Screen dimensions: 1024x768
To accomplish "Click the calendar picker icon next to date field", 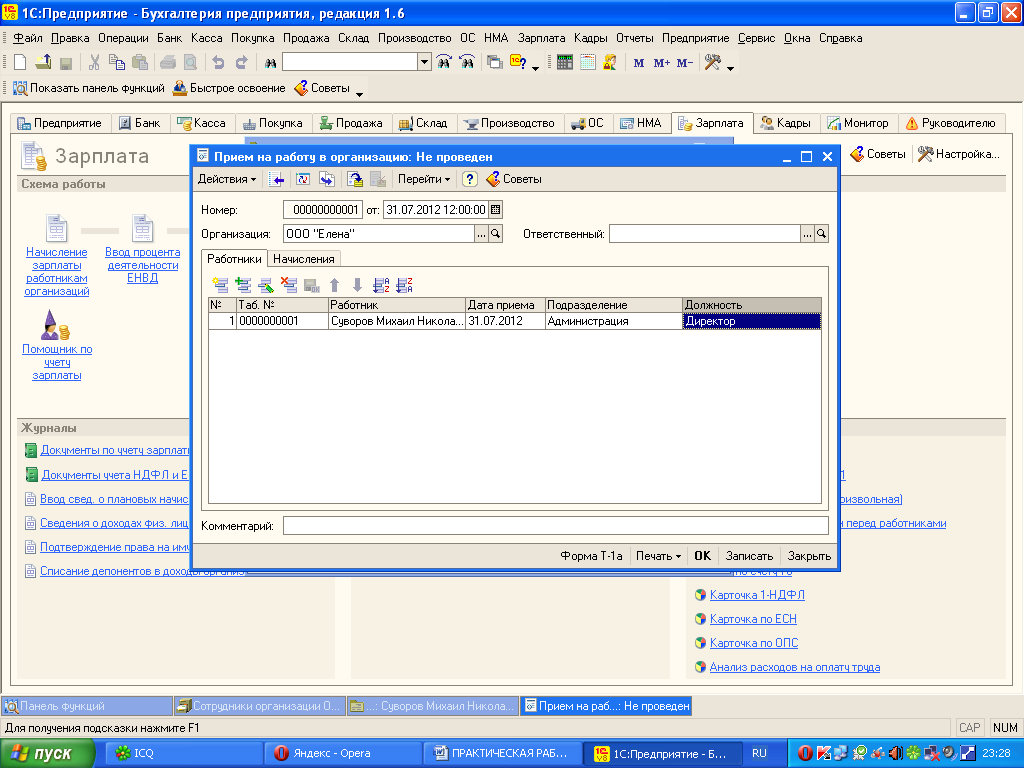I will (496, 210).
